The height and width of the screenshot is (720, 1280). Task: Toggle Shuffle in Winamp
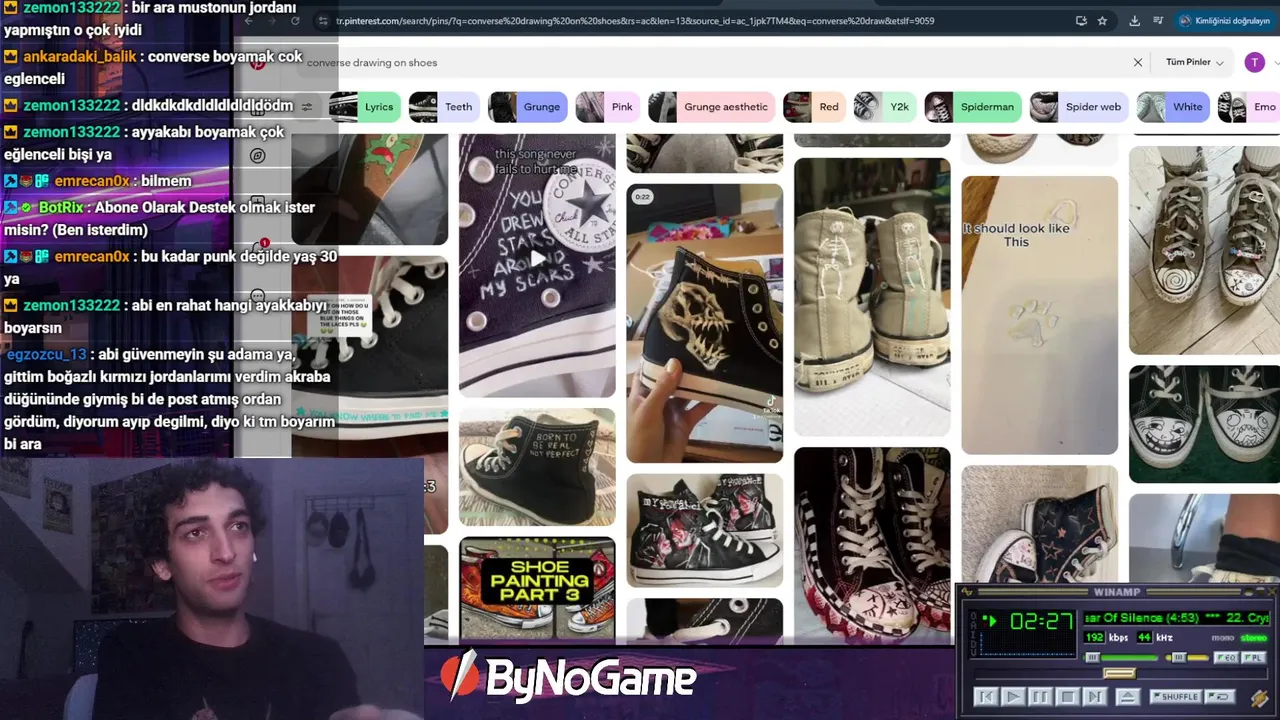pyautogui.click(x=1174, y=697)
